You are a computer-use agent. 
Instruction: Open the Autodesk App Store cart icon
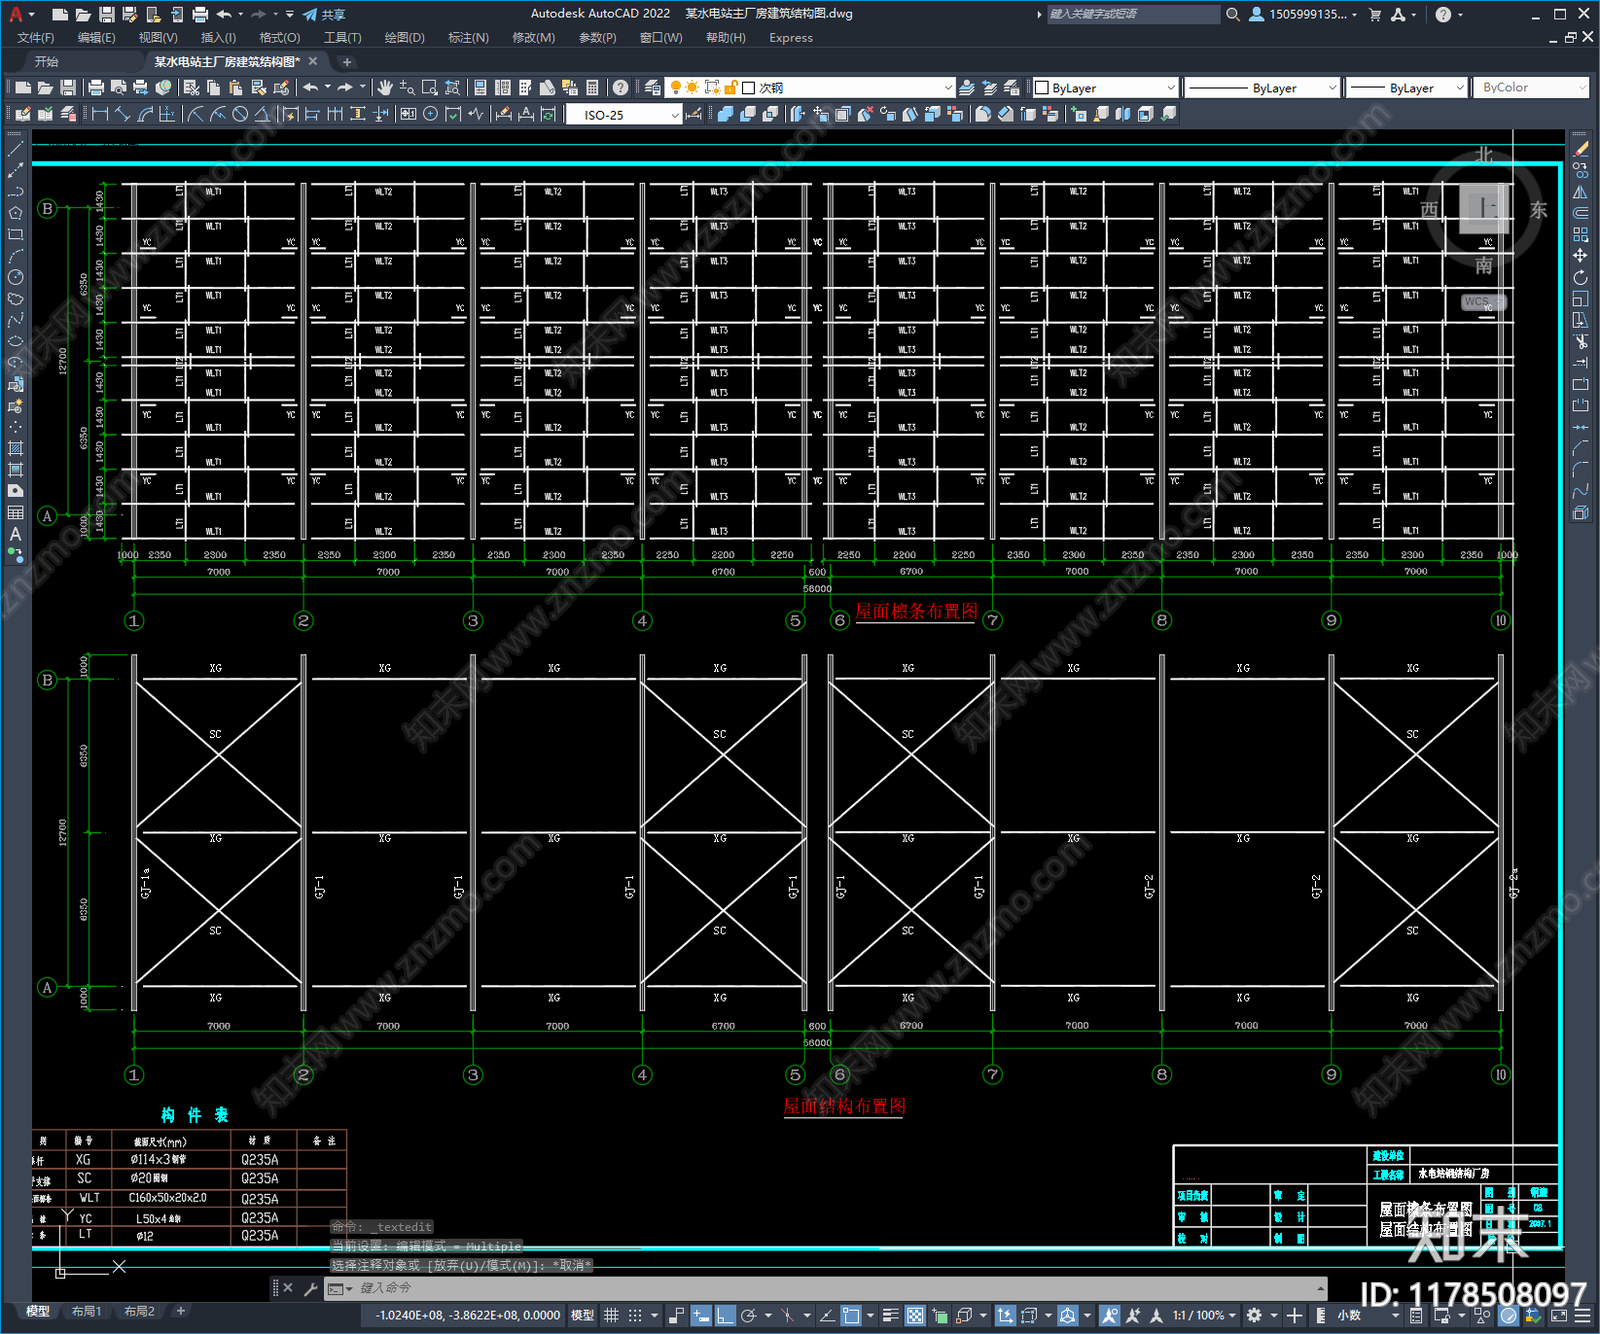coord(1375,14)
